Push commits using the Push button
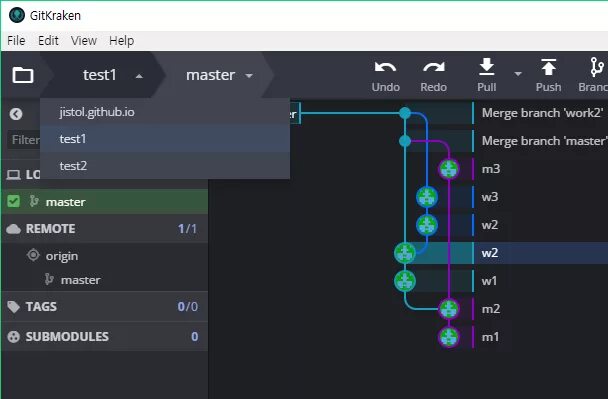608x399 pixels. pyautogui.click(x=548, y=76)
